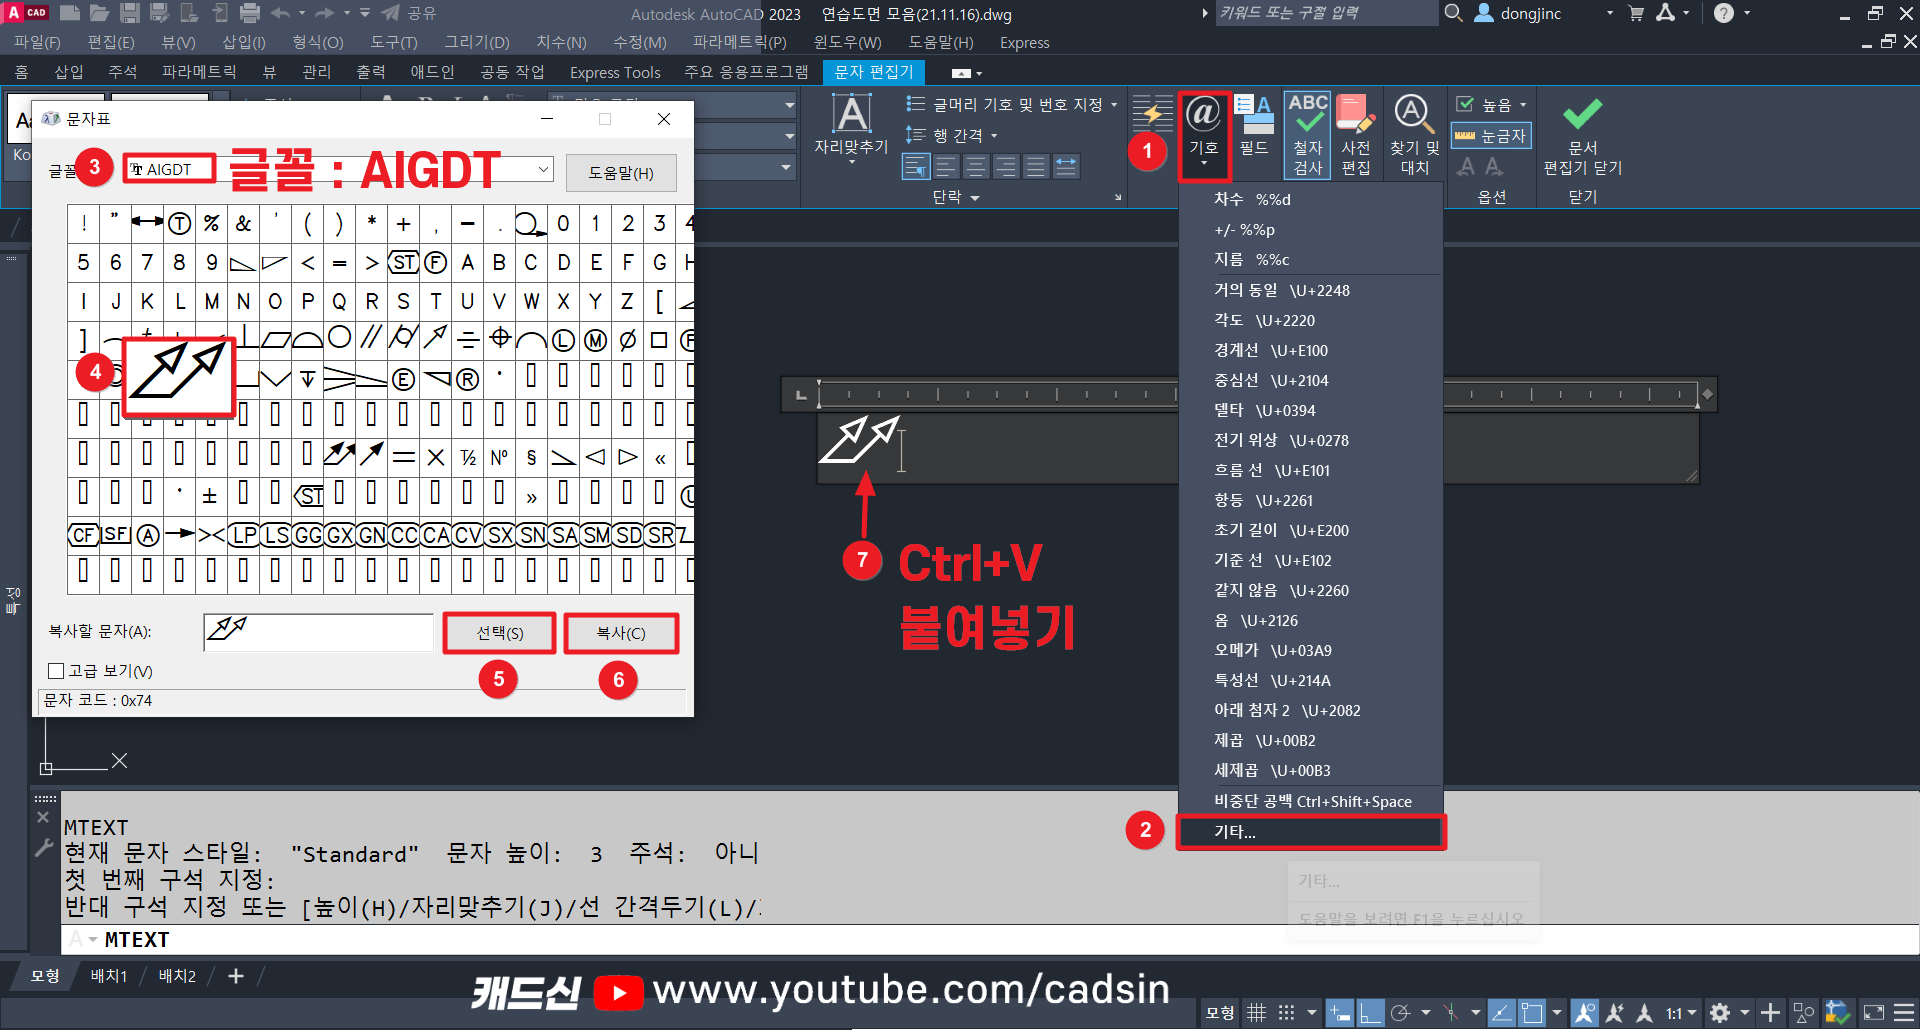Click Select (선택) in Character Map
The height and width of the screenshot is (1030, 1920).
point(499,633)
